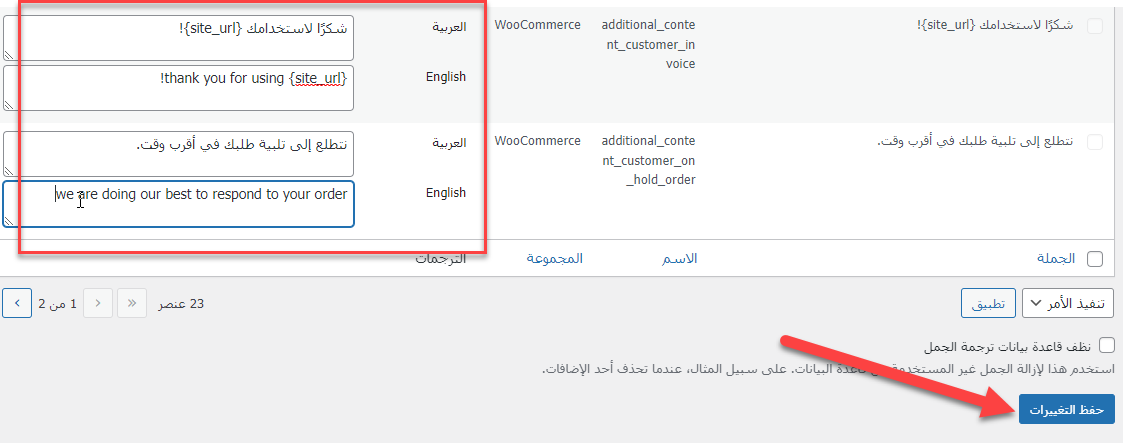This screenshot has width=1123, height=443.
Task: Click resize handle of the site_url English textarea
Action: [x=9, y=105]
